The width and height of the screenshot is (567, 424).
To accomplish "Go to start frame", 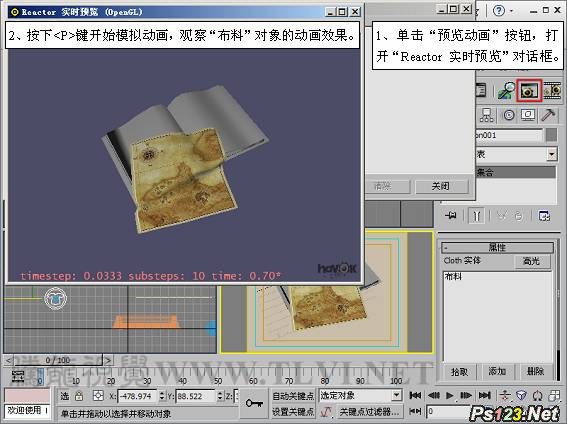I will (x=415, y=395).
